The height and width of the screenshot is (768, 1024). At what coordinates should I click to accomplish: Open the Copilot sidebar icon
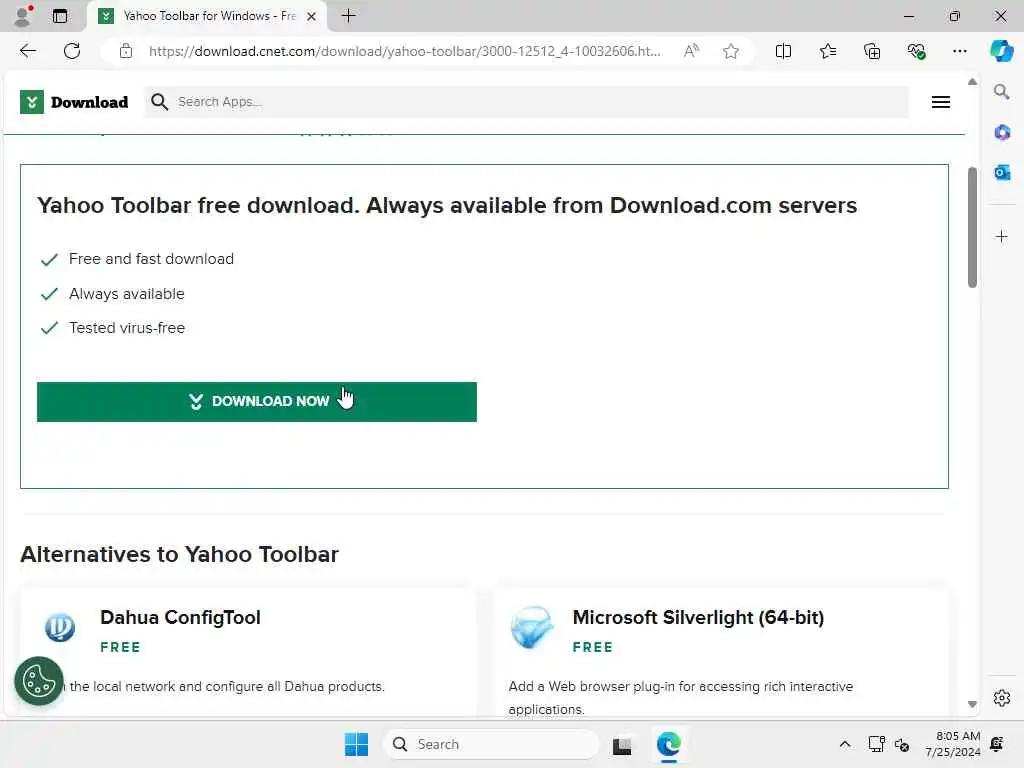1001,51
